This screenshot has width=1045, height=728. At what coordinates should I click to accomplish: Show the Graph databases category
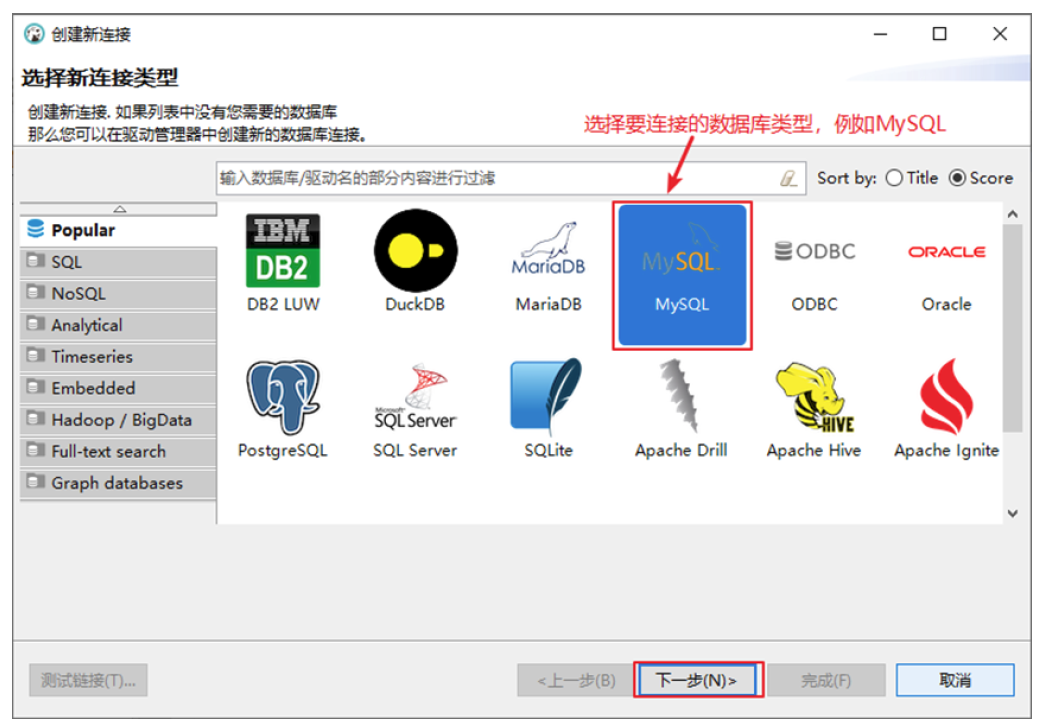[119, 483]
